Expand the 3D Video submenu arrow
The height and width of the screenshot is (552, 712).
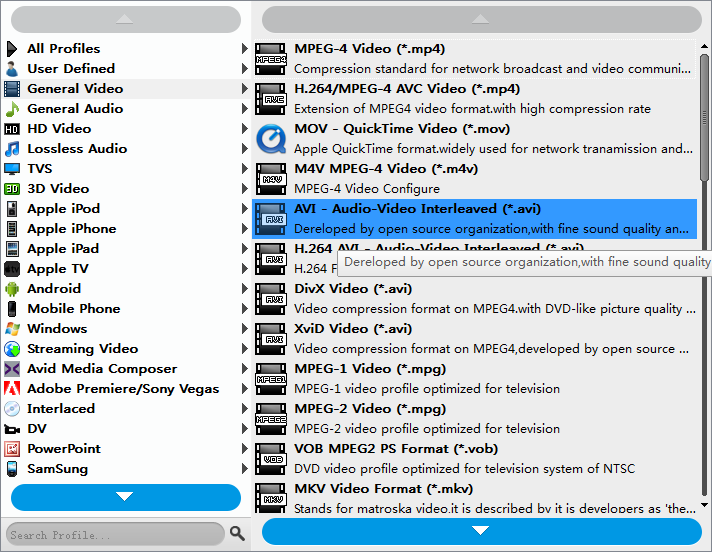(x=244, y=189)
